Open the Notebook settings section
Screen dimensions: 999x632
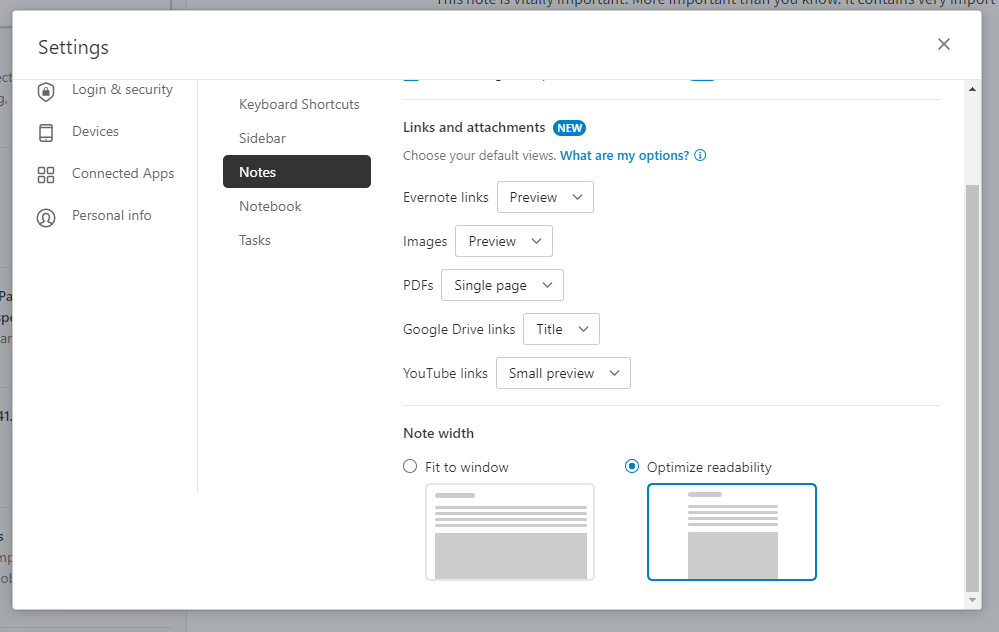(270, 206)
